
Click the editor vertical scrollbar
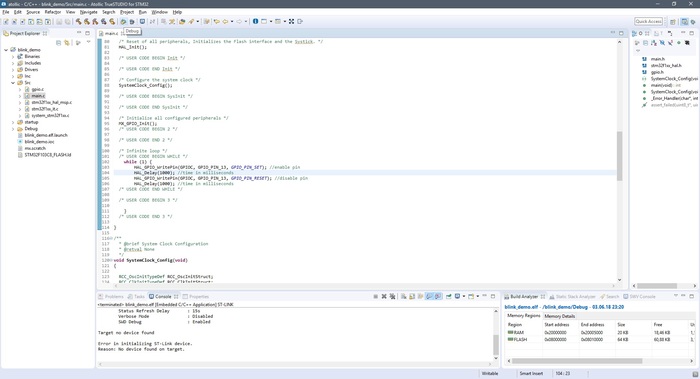coord(620,156)
